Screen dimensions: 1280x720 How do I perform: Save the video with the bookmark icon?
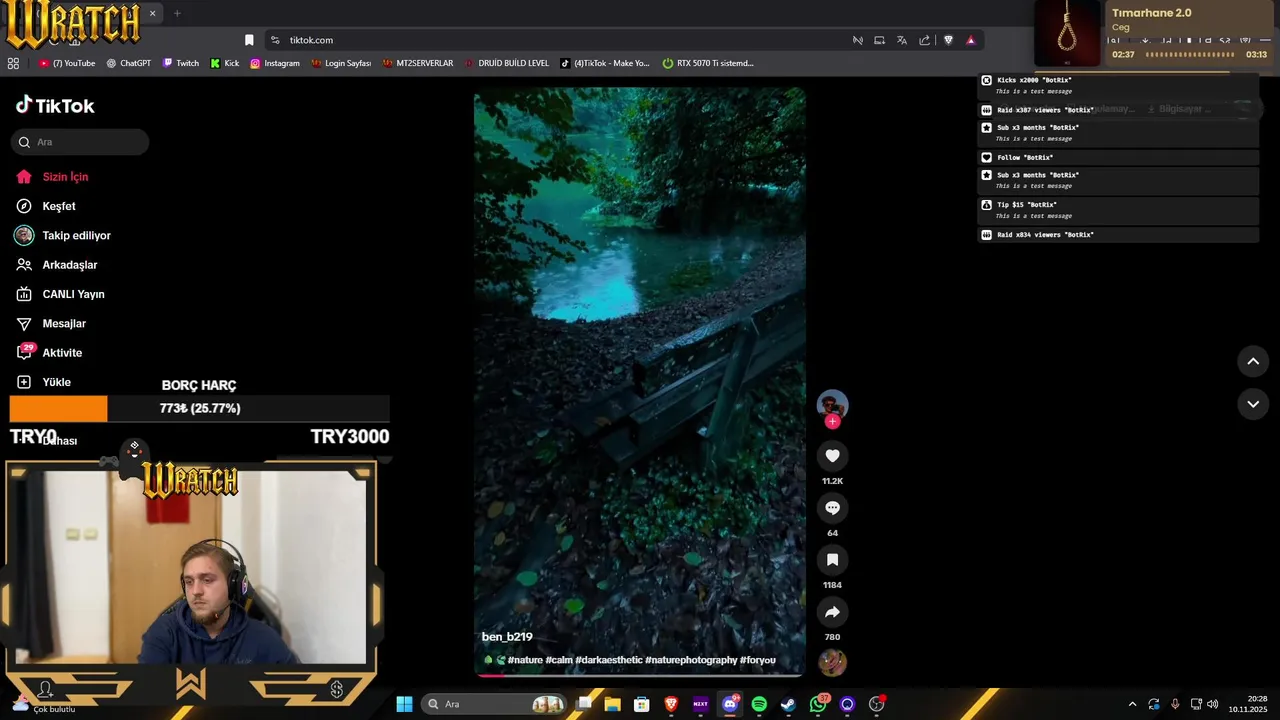[x=832, y=560]
